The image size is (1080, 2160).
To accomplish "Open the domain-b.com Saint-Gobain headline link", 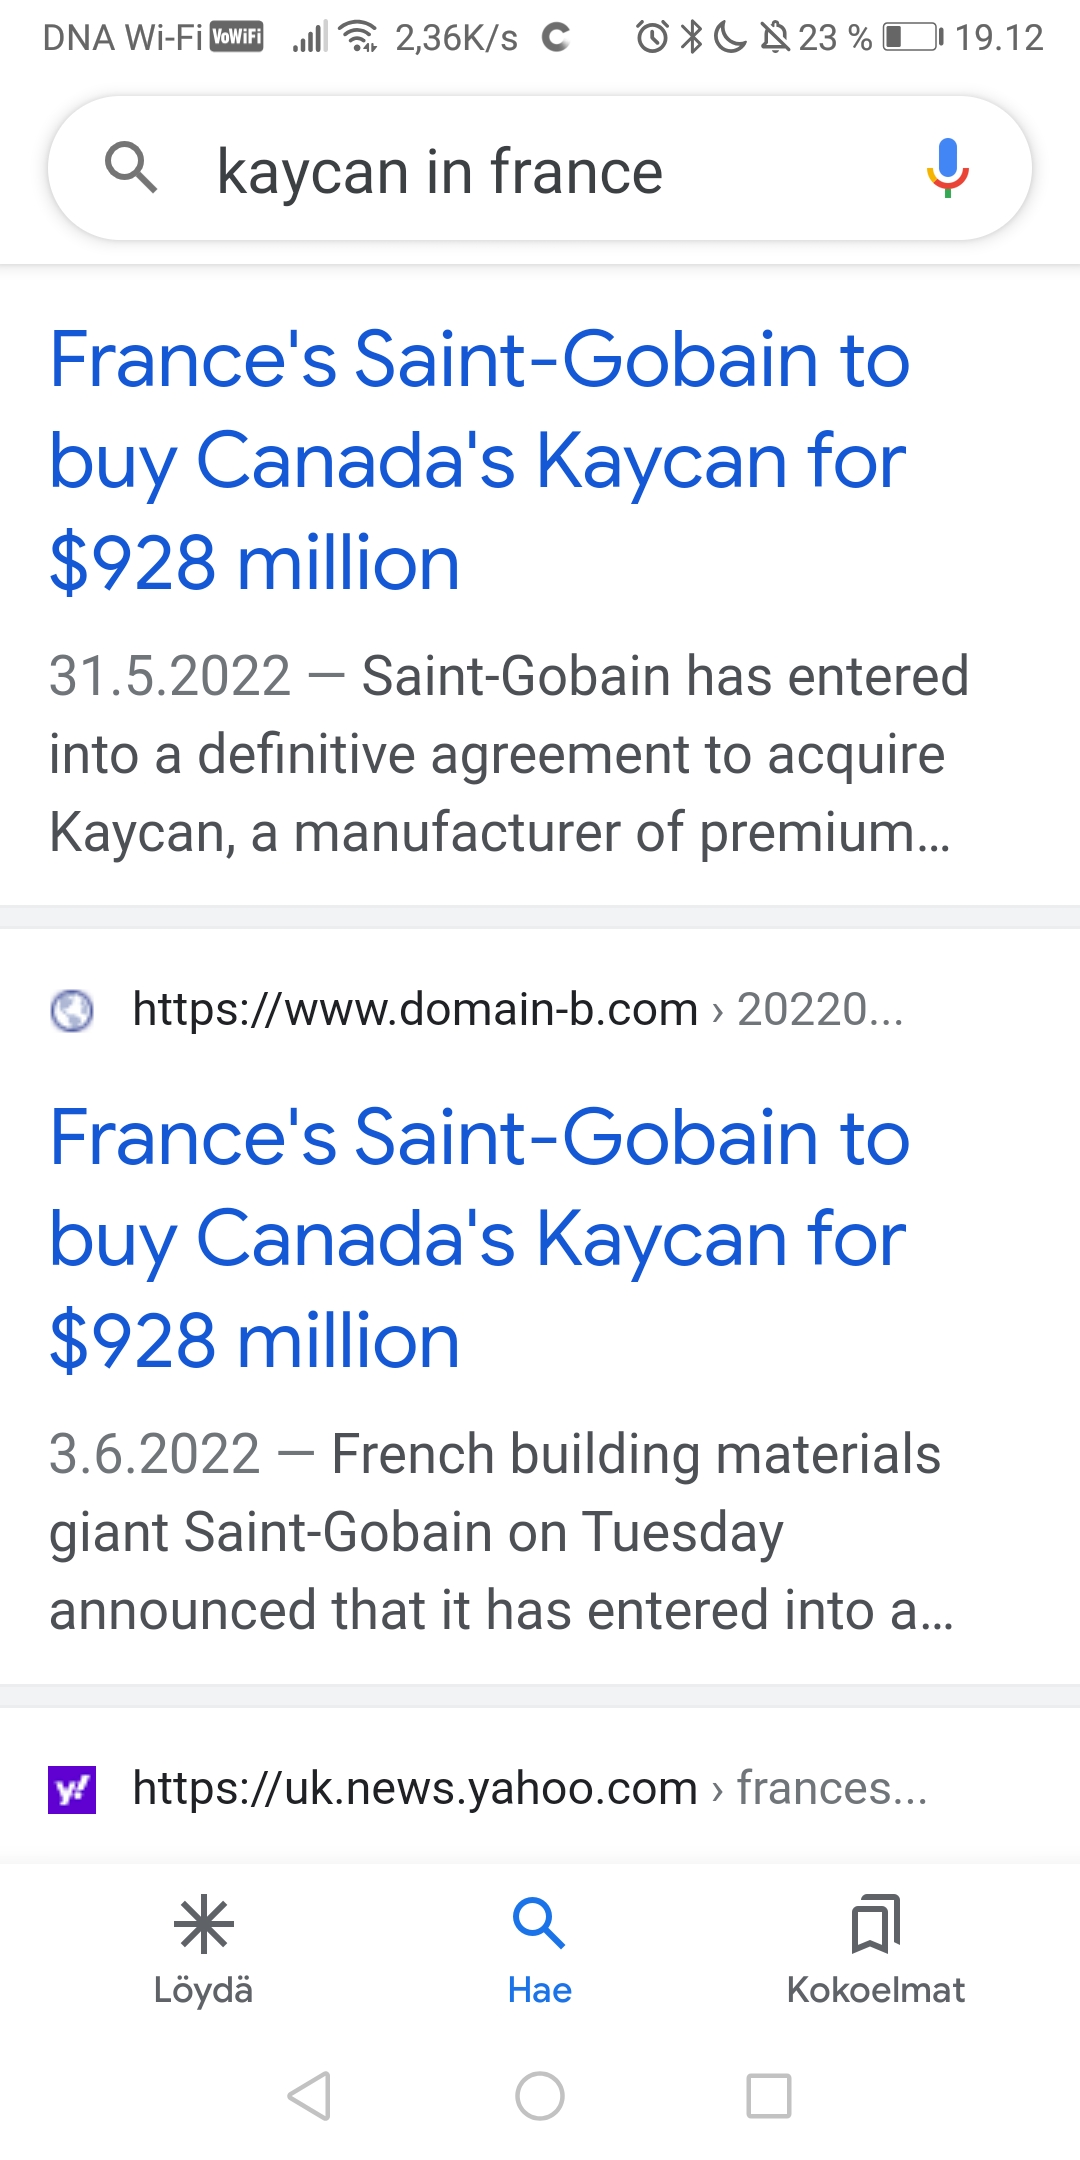I will [x=480, y=1238].
